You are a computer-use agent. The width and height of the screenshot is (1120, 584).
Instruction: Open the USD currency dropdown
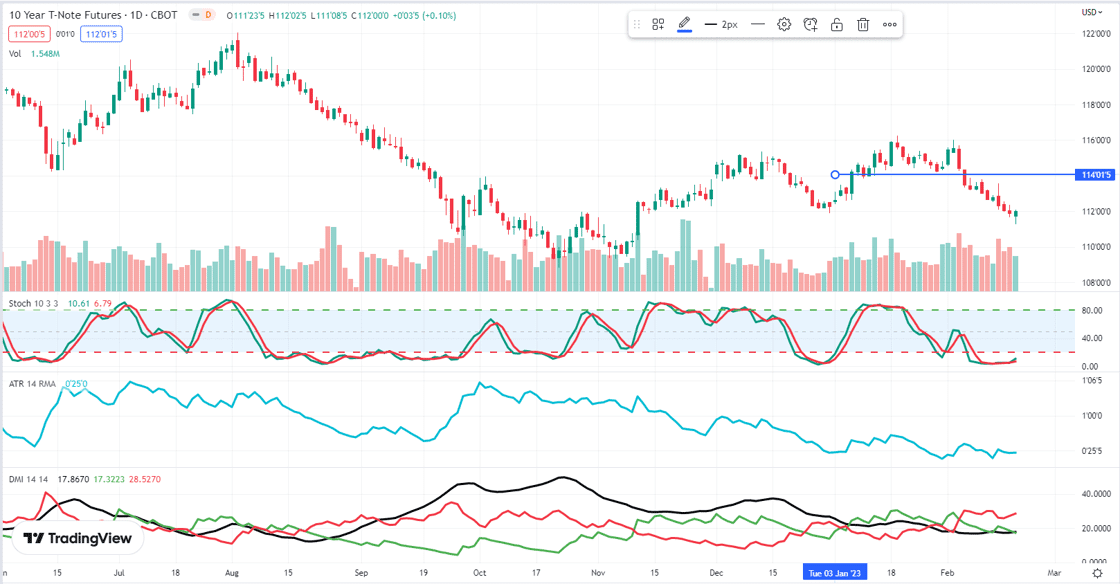(1091, 12)
